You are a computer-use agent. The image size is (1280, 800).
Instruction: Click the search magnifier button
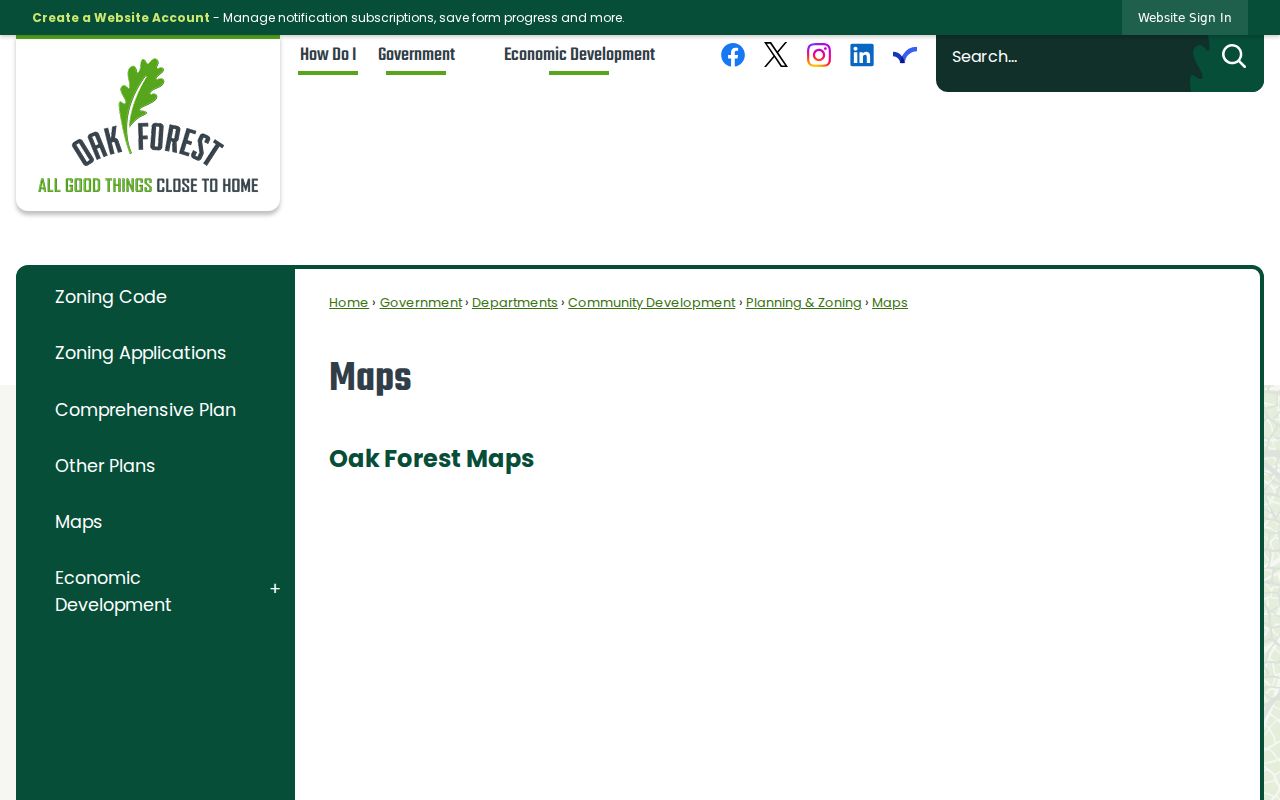coord(1234,56)
